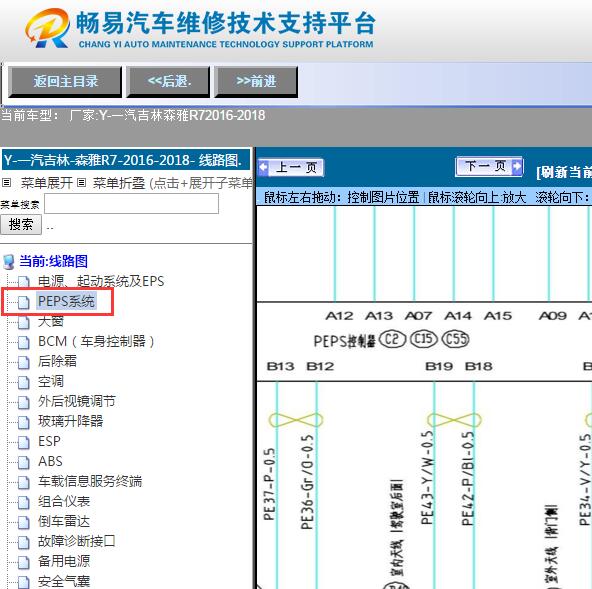This screenshot has width=592, height=589.
Task: Open the 空调 tree item
Action: tap(51, 381)
